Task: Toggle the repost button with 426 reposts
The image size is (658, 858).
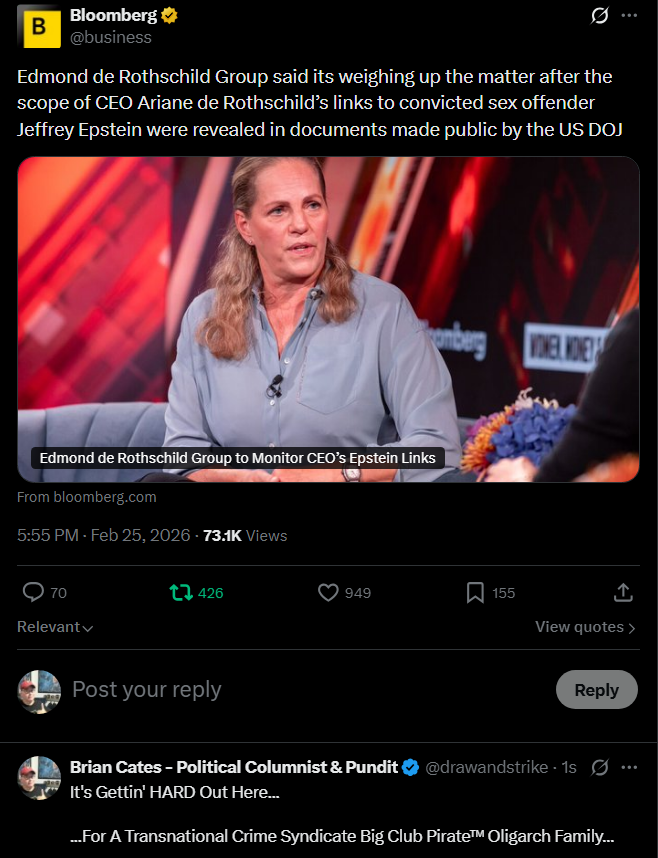Action: (x=181, y=593)
